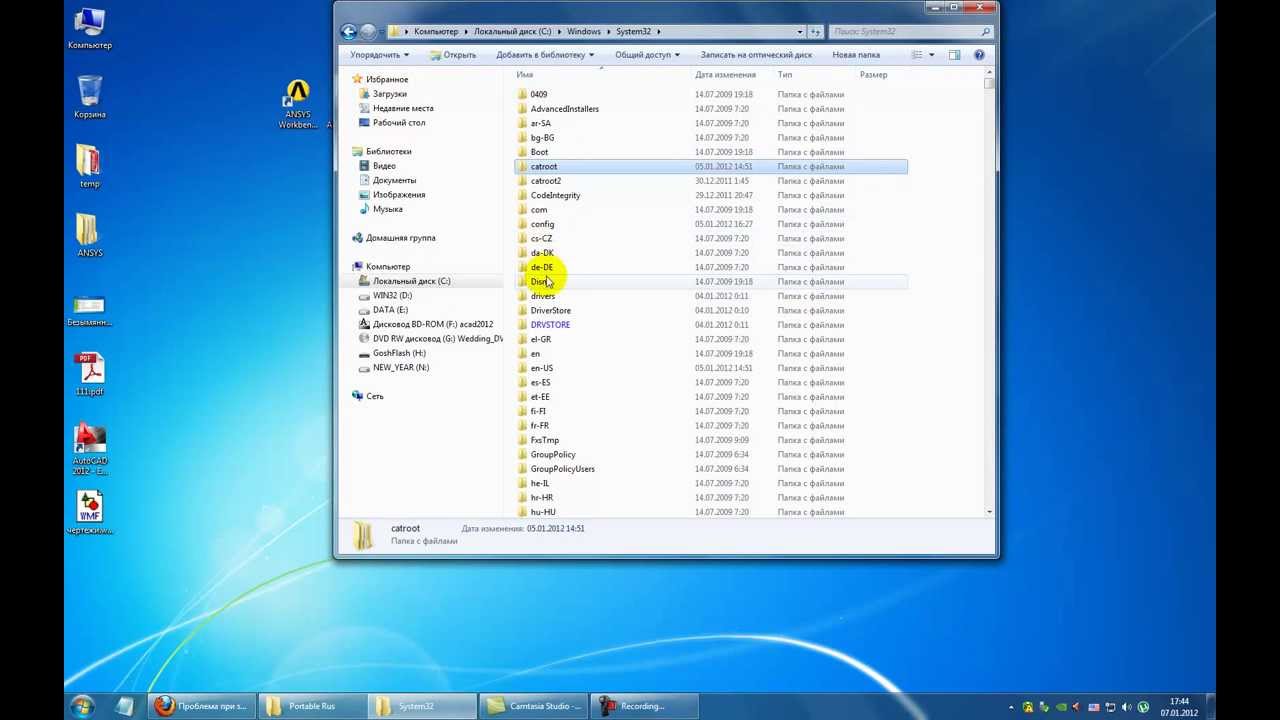The width and height of the screenshot is (1280, 720).
Task: Open the Упорядочить menu
Action: tap(379, 55)
